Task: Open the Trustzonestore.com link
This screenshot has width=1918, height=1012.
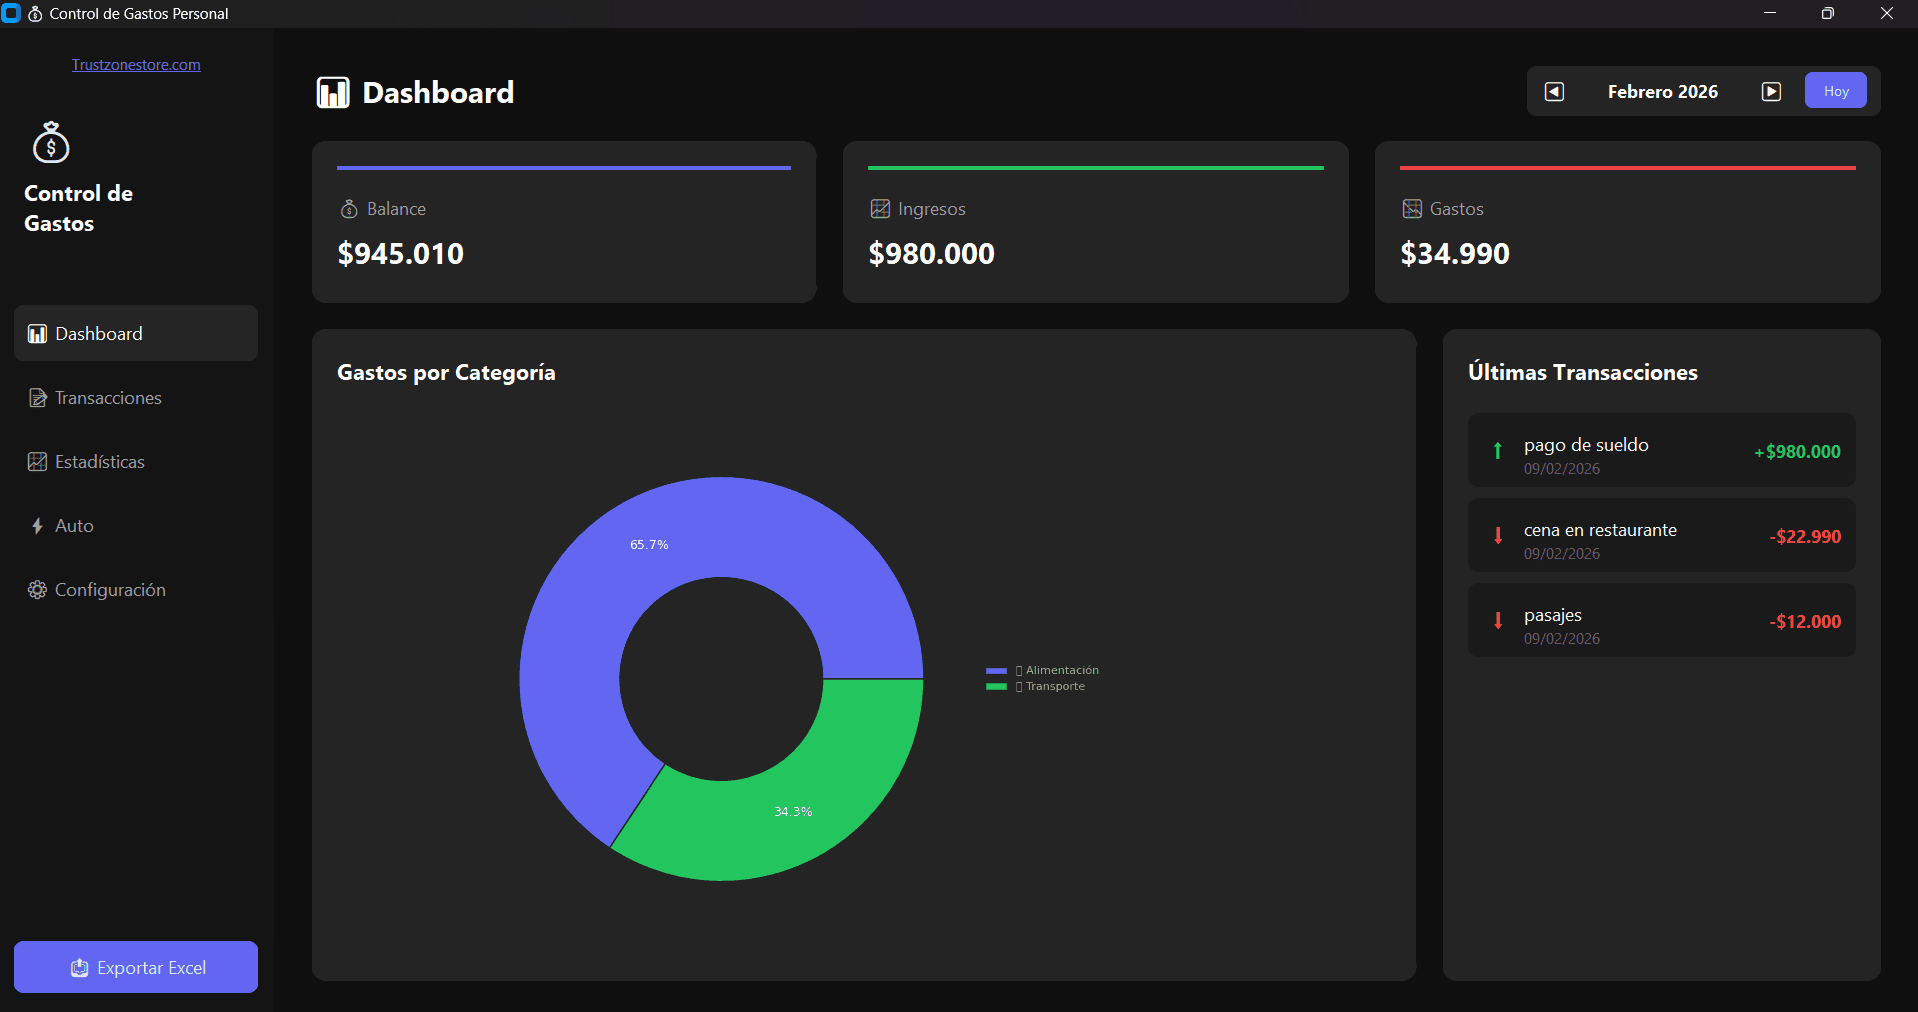Action: click(136, 64)
